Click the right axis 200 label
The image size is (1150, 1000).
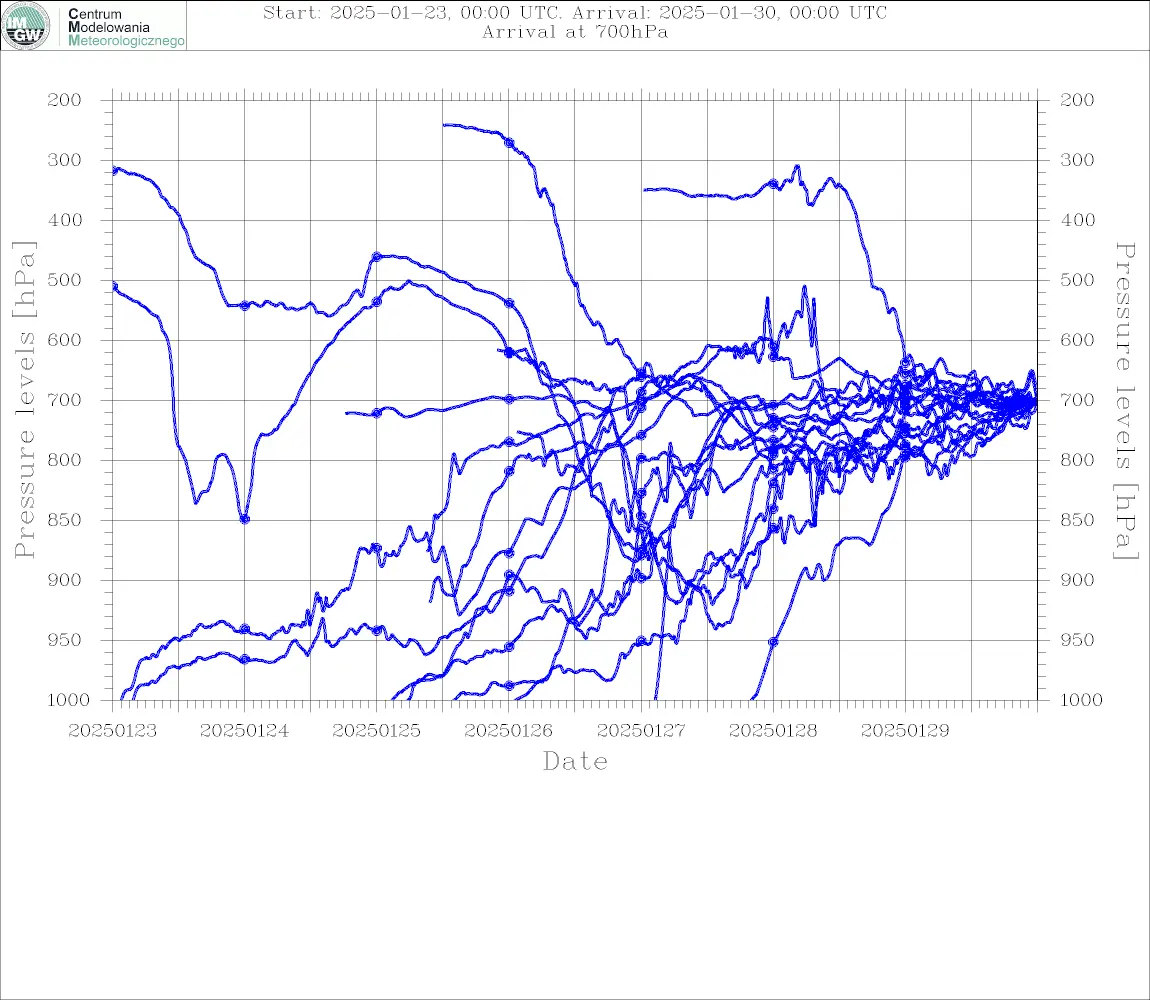(1077, 100)
